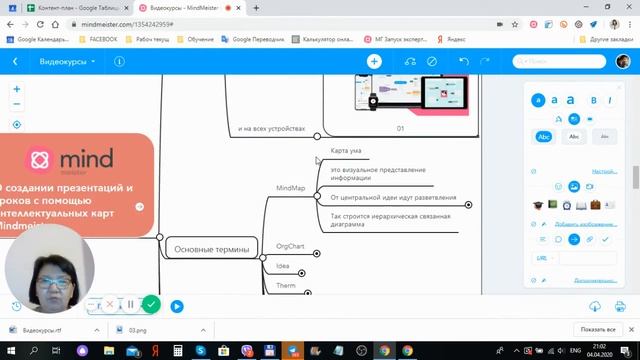Toggle italic text formatting
640x360 pixels.
pos(610,100)
